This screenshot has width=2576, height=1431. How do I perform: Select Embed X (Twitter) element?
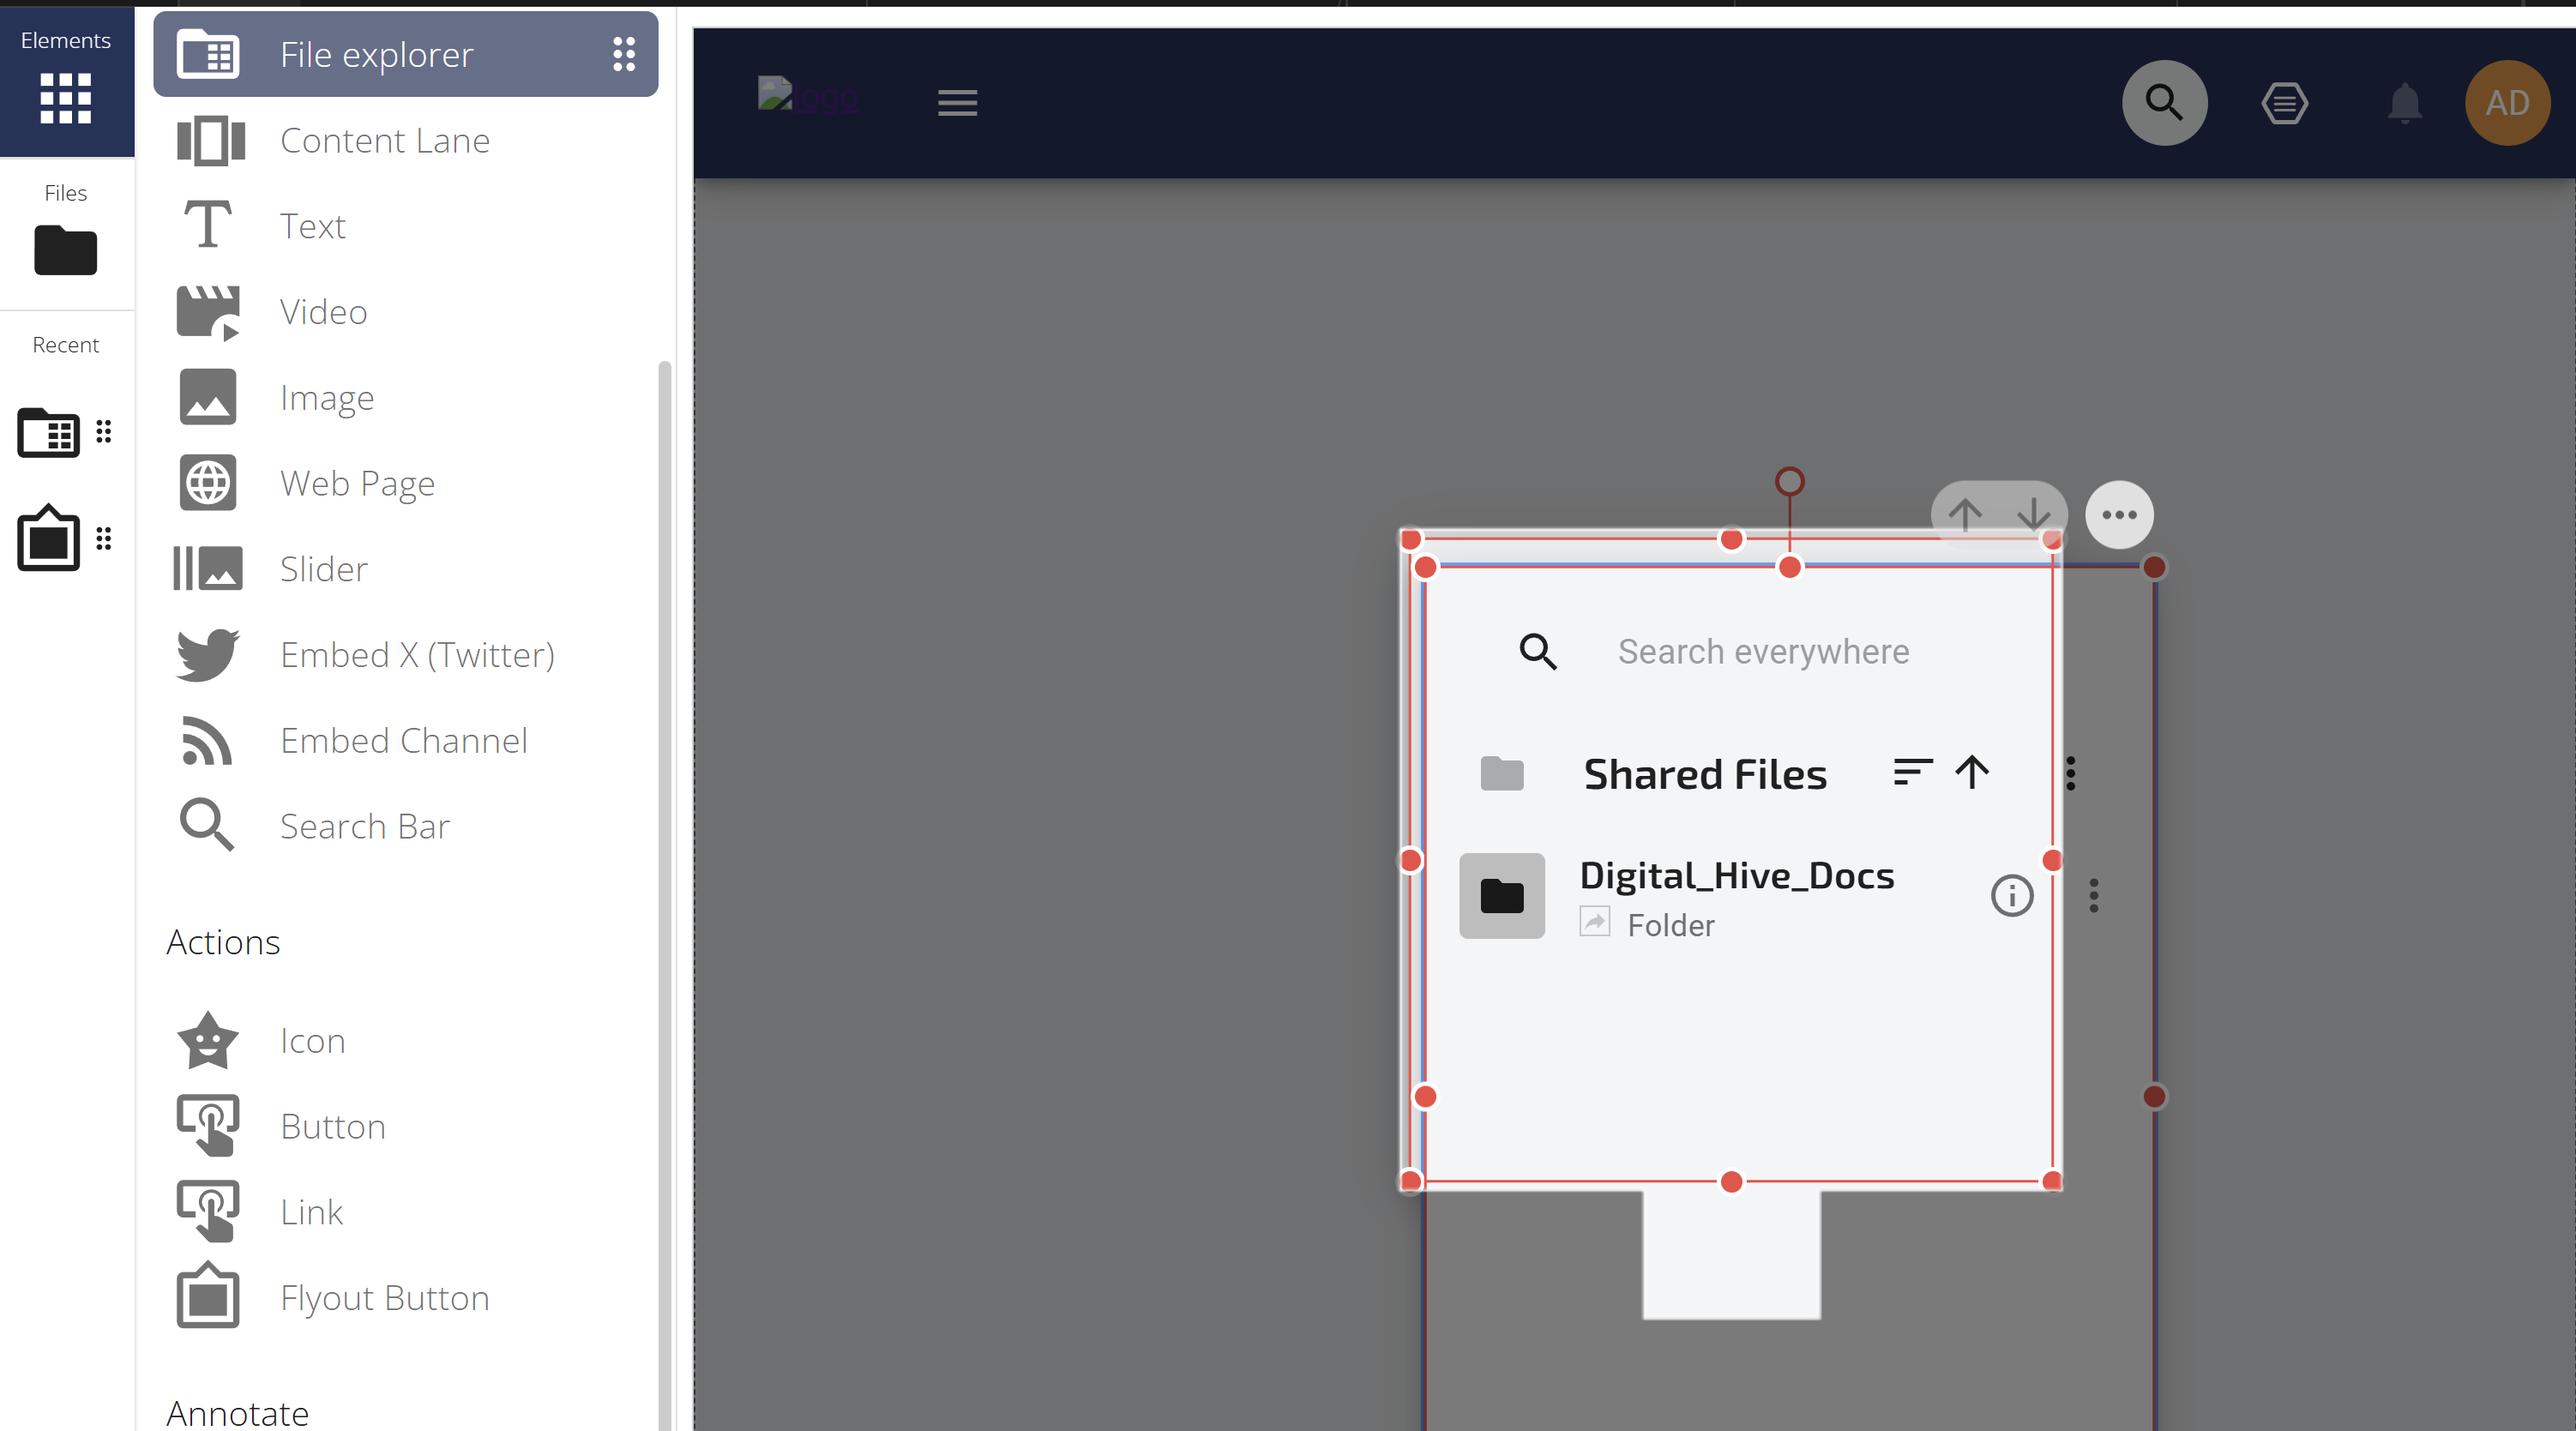[x=416, y=655]
